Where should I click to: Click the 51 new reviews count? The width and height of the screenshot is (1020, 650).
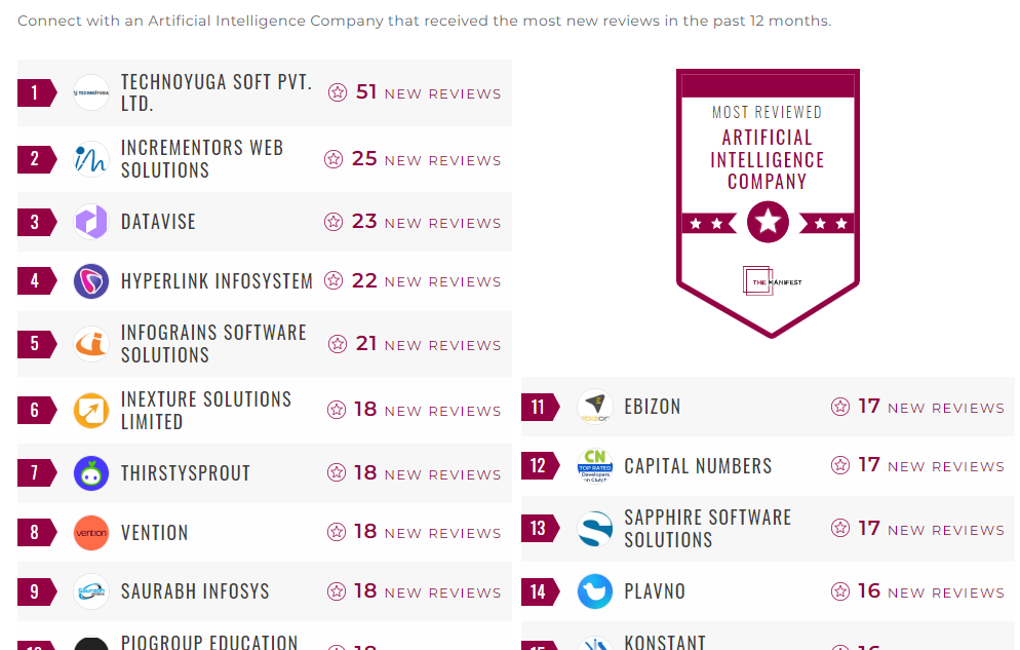click(x=366, y=92)
